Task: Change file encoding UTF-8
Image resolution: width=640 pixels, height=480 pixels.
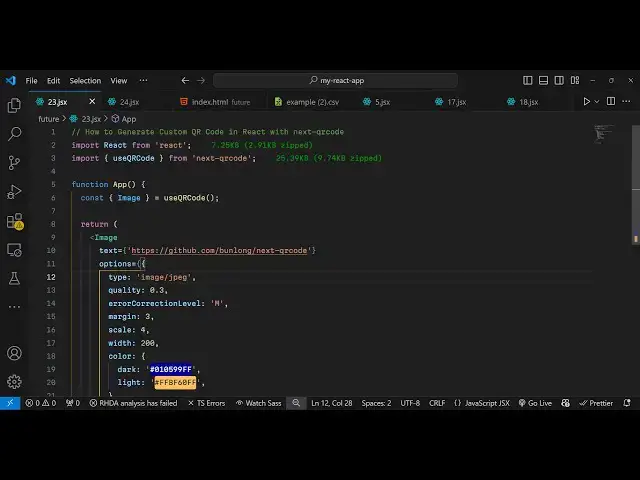Action: coord(410,403)
